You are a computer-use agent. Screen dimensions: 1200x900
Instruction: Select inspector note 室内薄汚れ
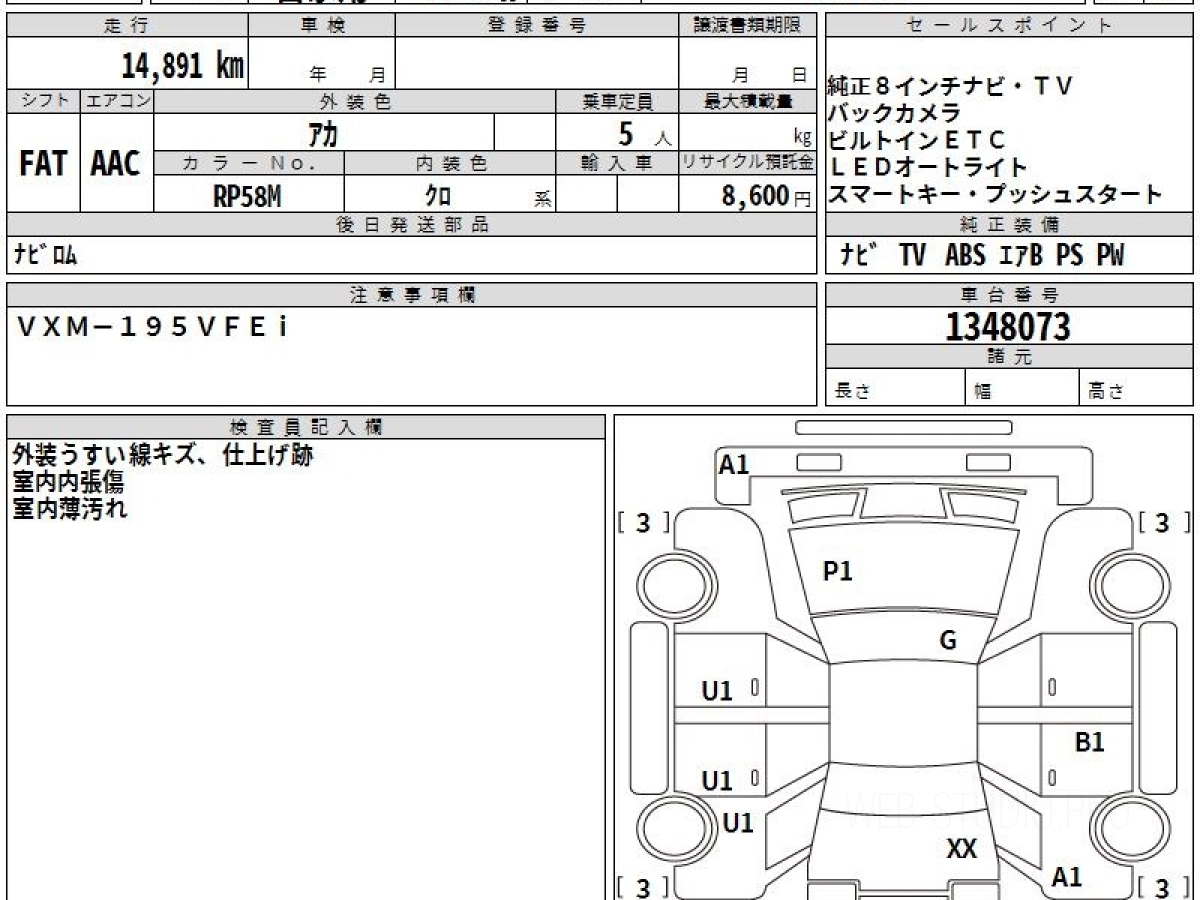tap(70, 508)
